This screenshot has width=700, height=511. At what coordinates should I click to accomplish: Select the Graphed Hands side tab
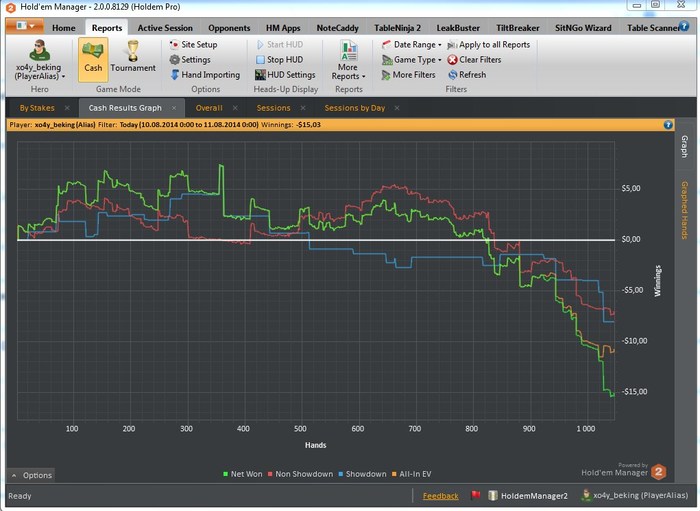[x=684, y=210]
